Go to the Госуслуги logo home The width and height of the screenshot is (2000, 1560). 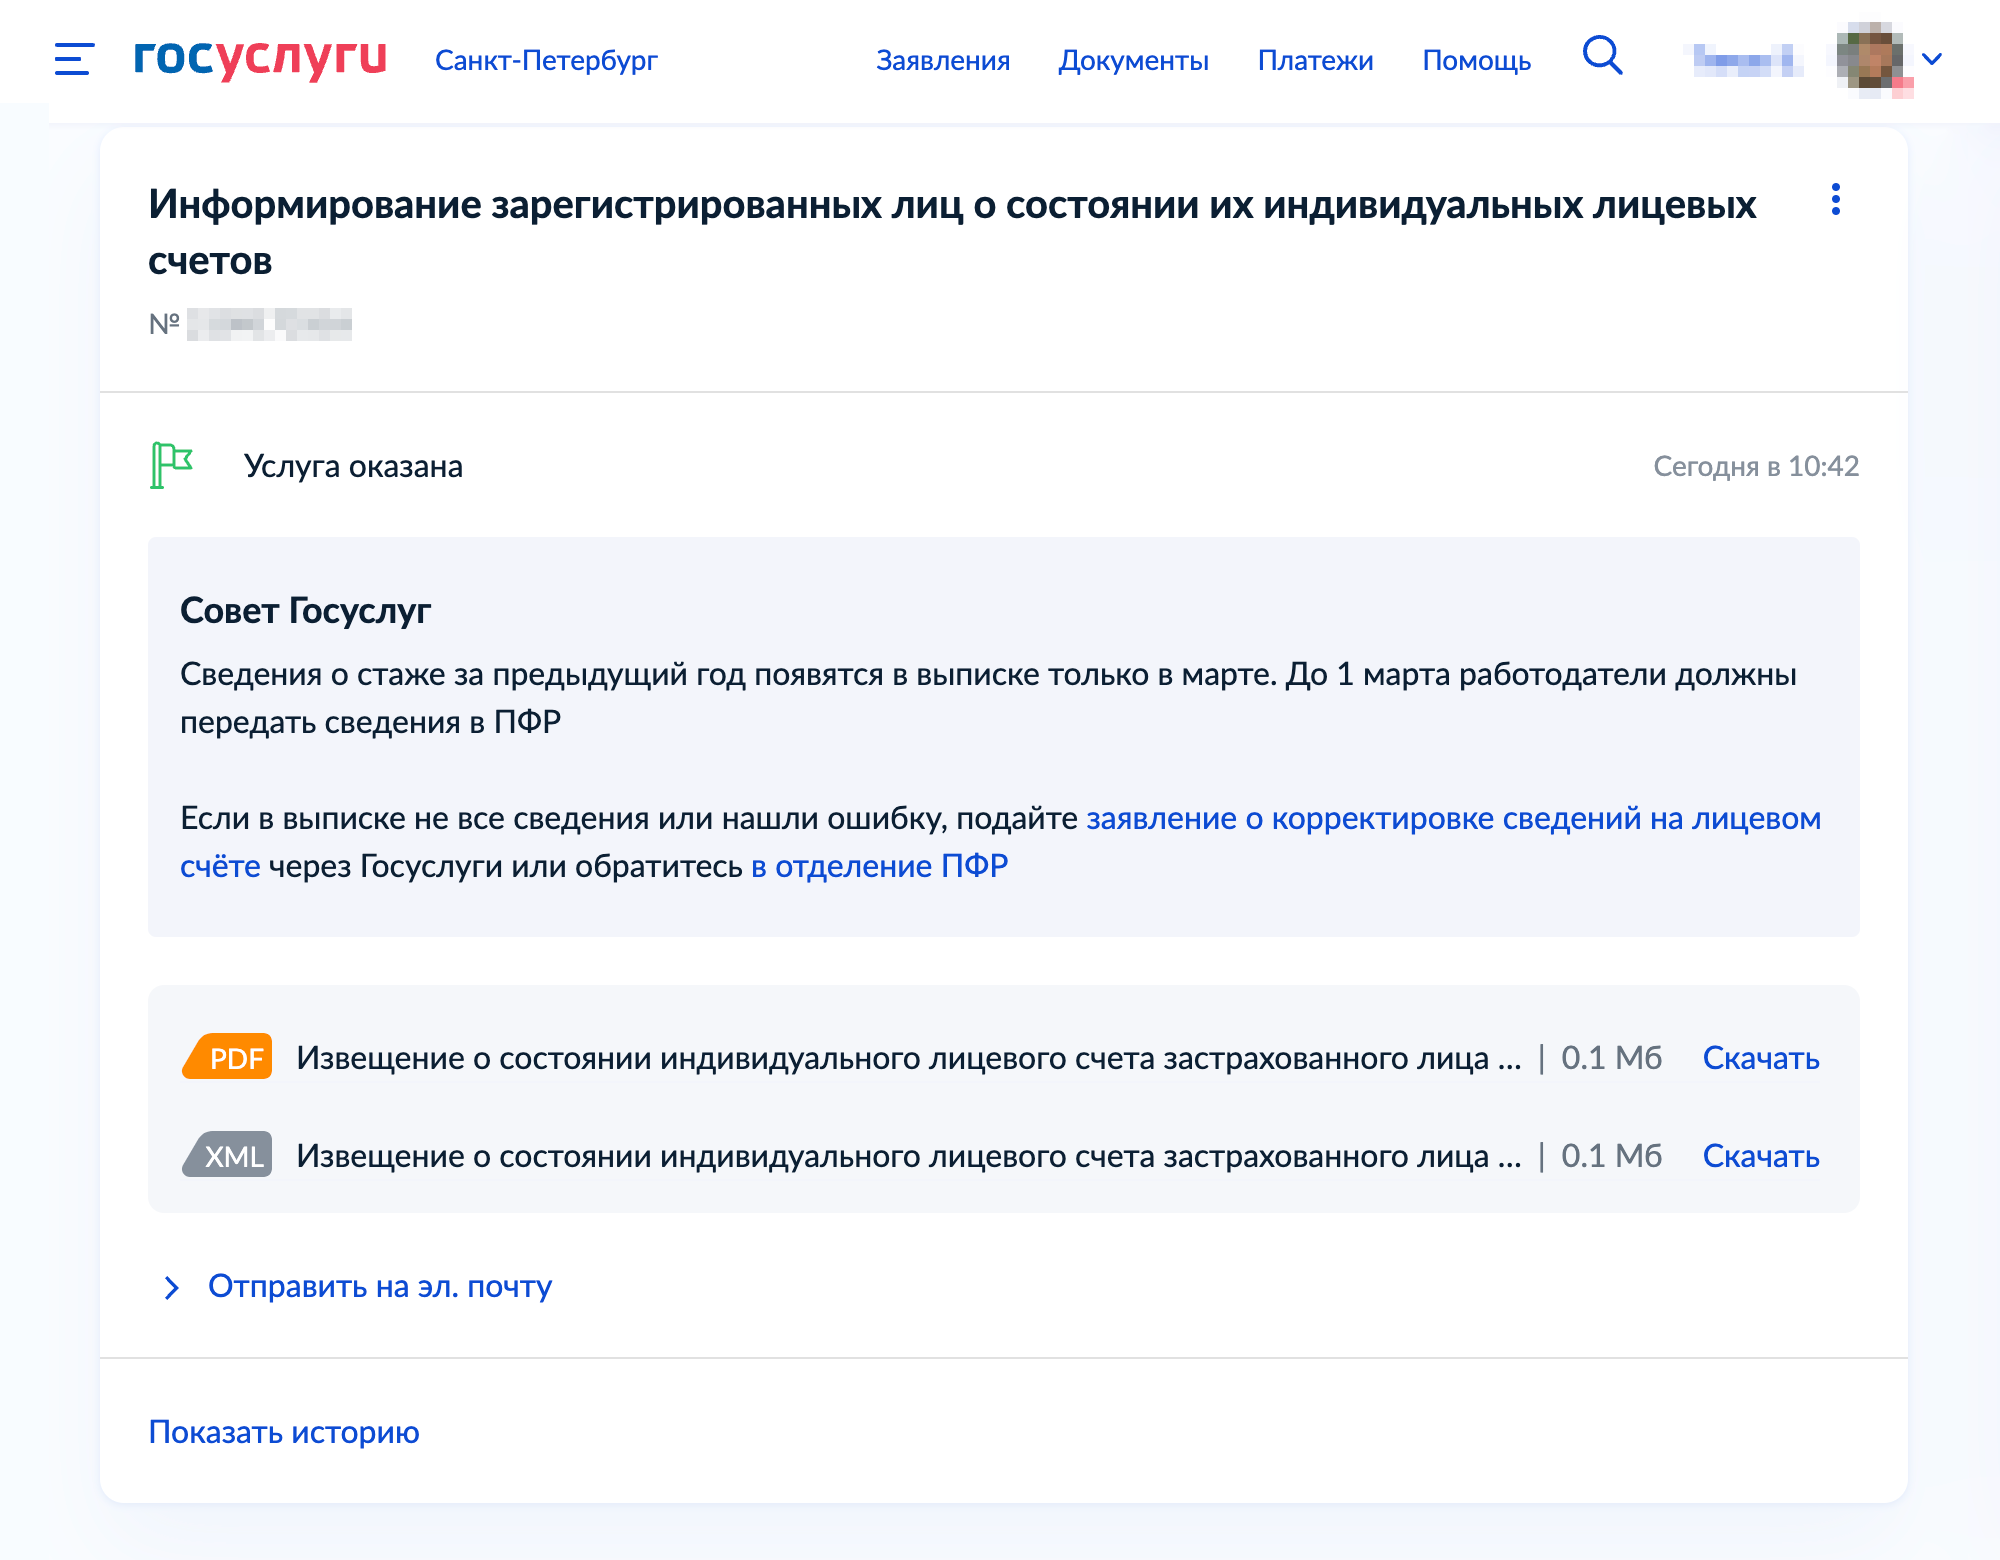260,58
